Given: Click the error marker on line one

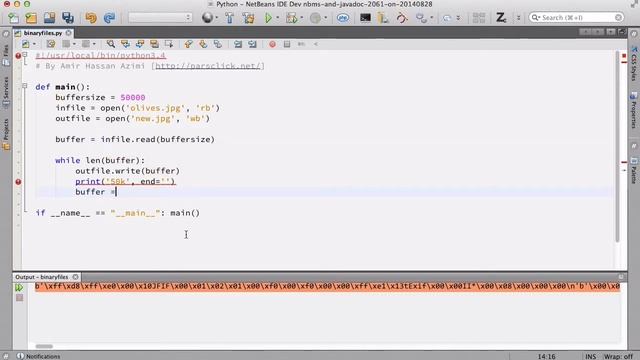Looking at the screenshot, I should point(18,56).
